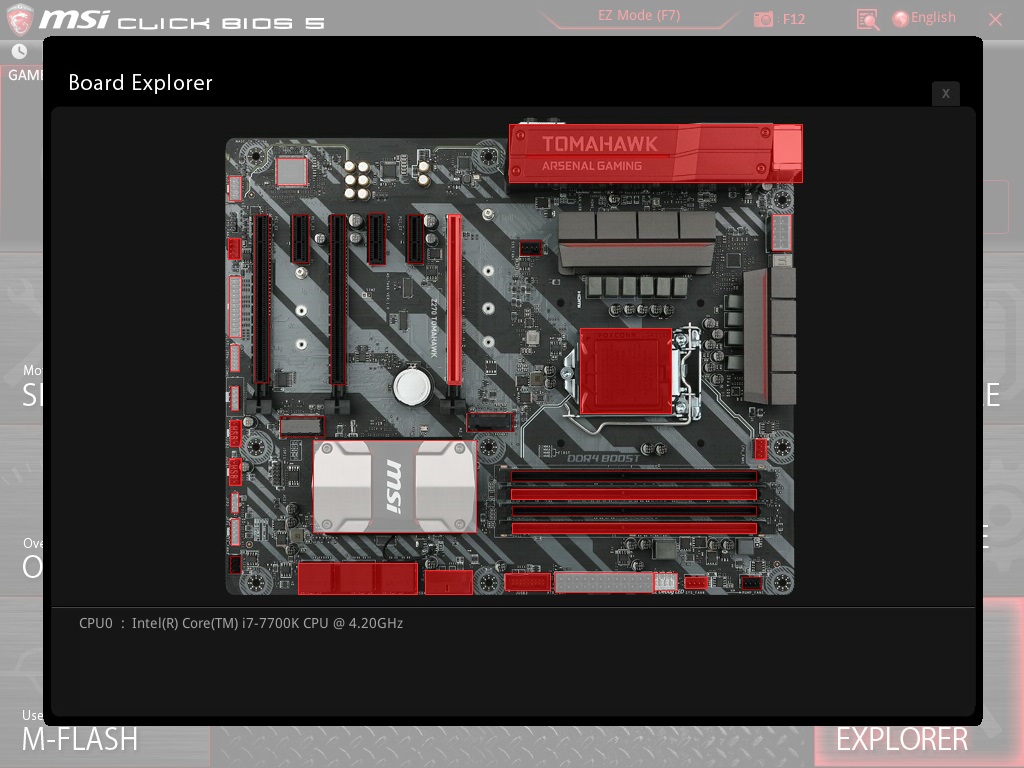This screenshot has width=1024, height=768.
Task: Switch to EZ Mode (F7)
Action: 639,16
